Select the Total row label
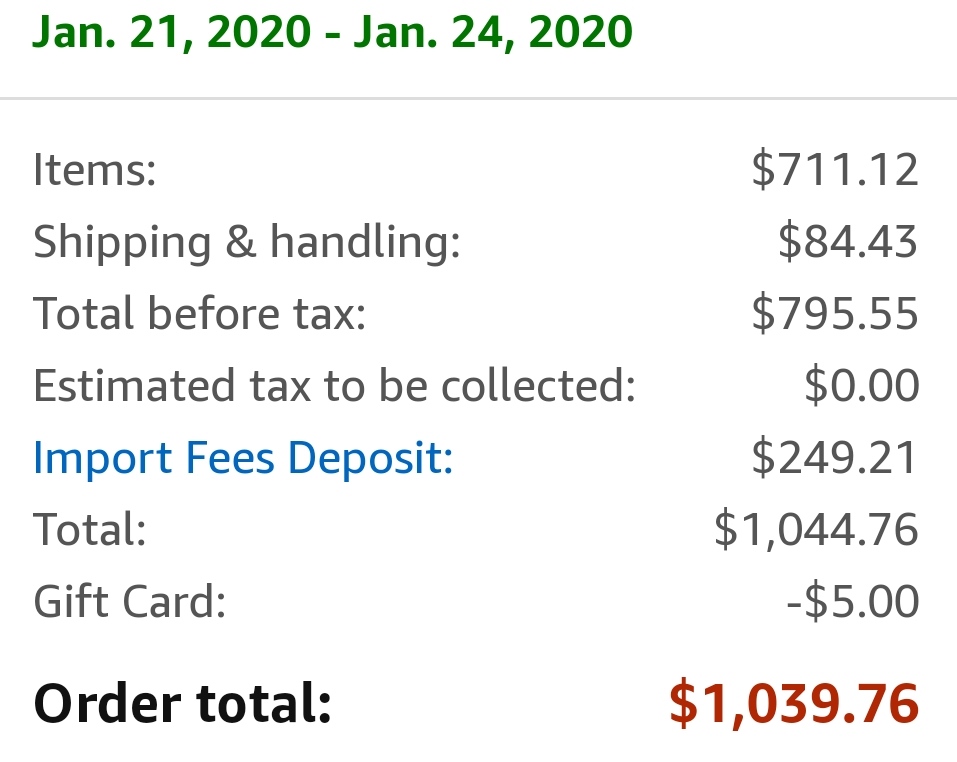Image resolution: width=957 pixels, height=762 pixels. tap(90, 529)
